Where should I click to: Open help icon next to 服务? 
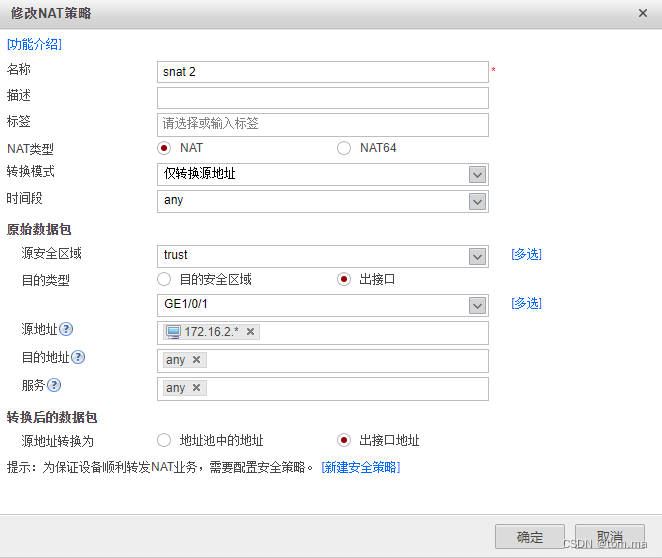click(54, 385)
